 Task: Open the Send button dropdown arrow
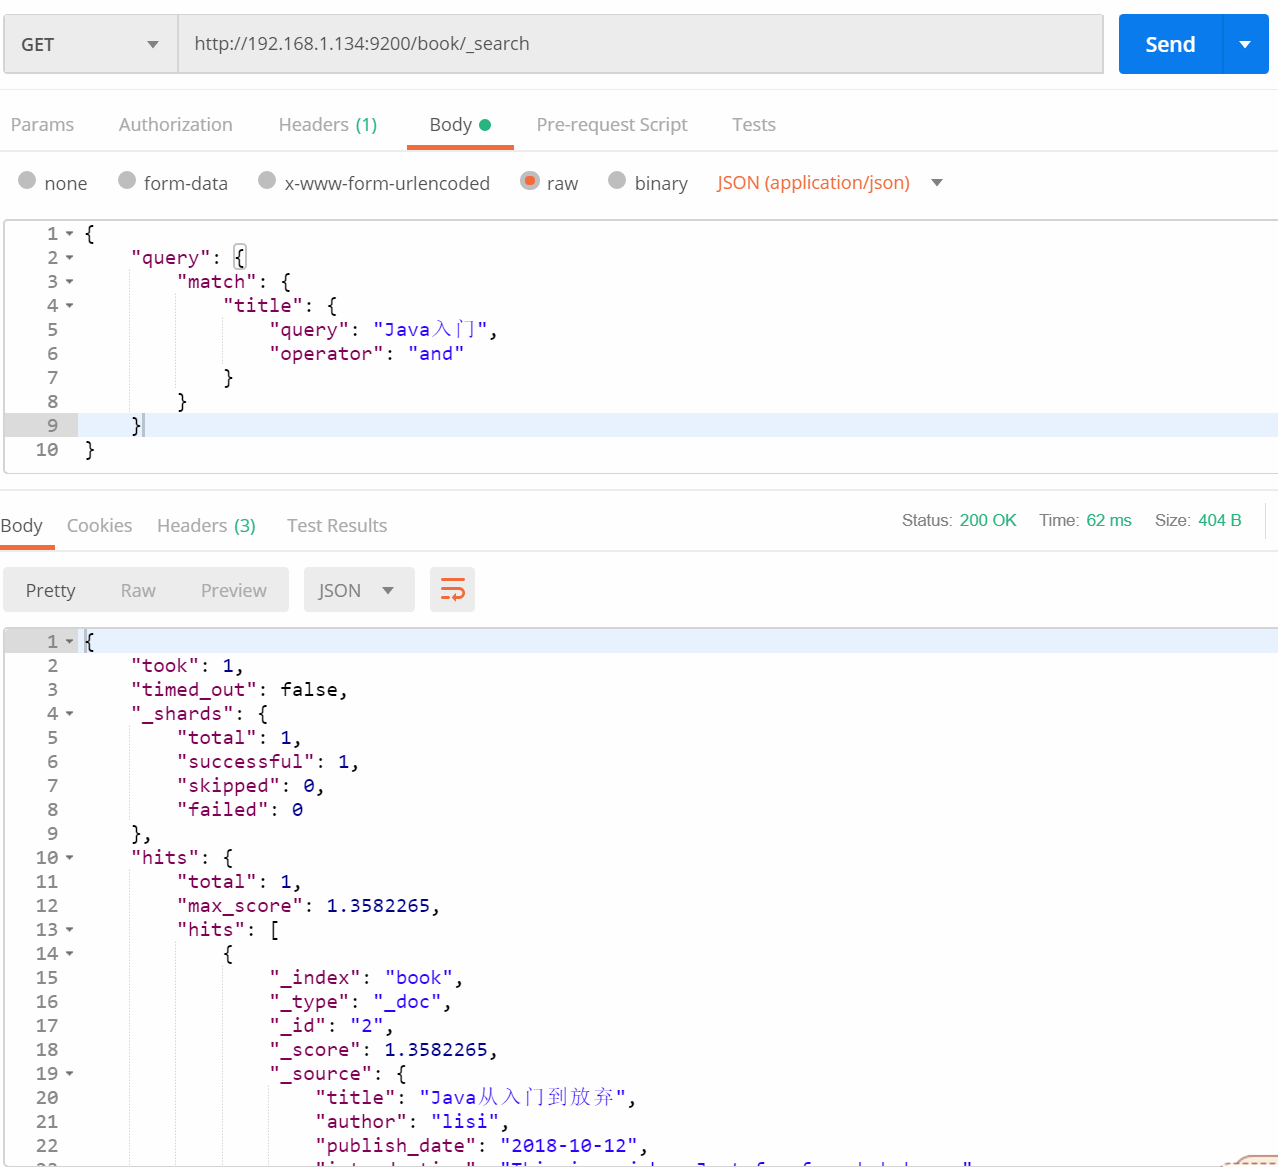1245,44
